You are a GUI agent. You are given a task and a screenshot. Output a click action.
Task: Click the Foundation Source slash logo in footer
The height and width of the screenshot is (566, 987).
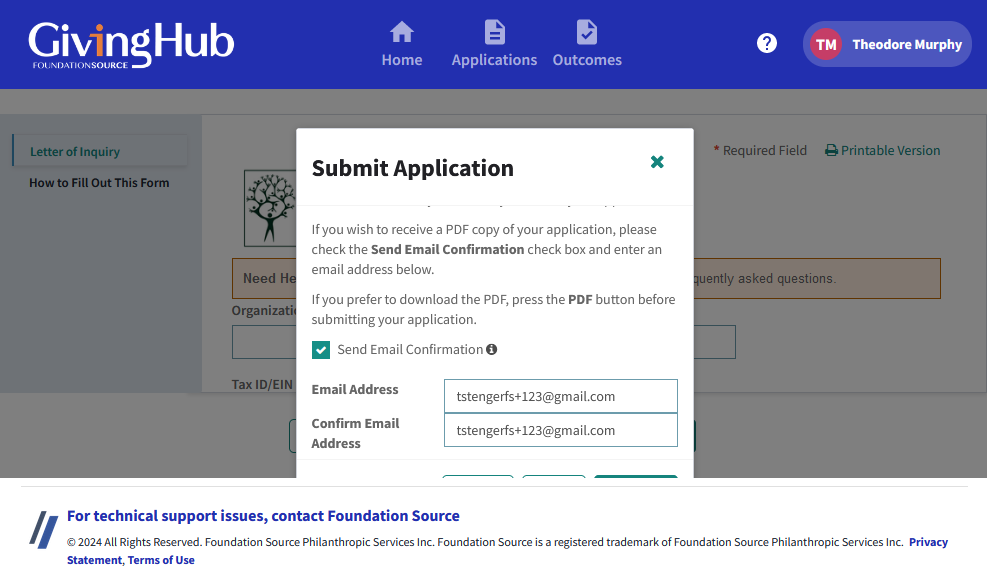[x=44, y=529]
